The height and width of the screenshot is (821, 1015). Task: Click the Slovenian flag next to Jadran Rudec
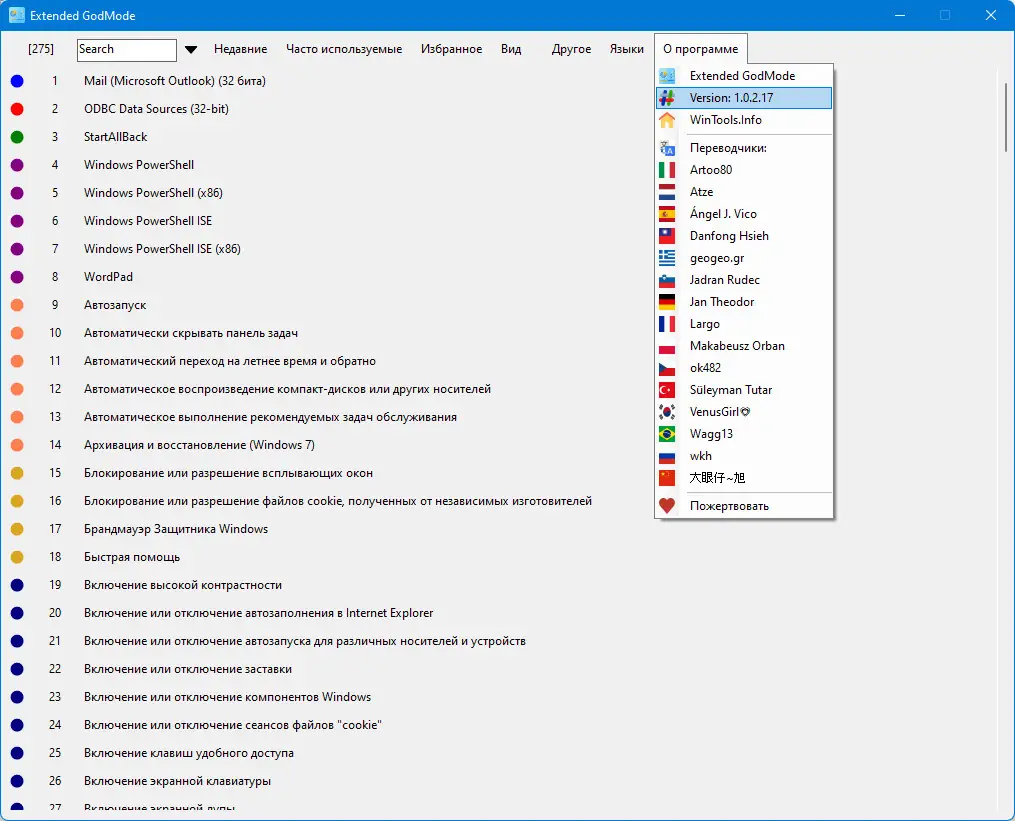tap(667, 280)
